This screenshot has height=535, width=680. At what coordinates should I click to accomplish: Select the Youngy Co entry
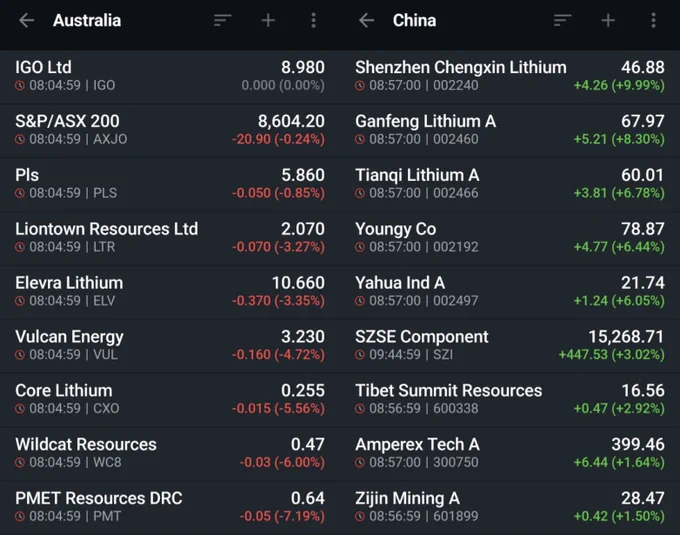[x=510, y=238]
